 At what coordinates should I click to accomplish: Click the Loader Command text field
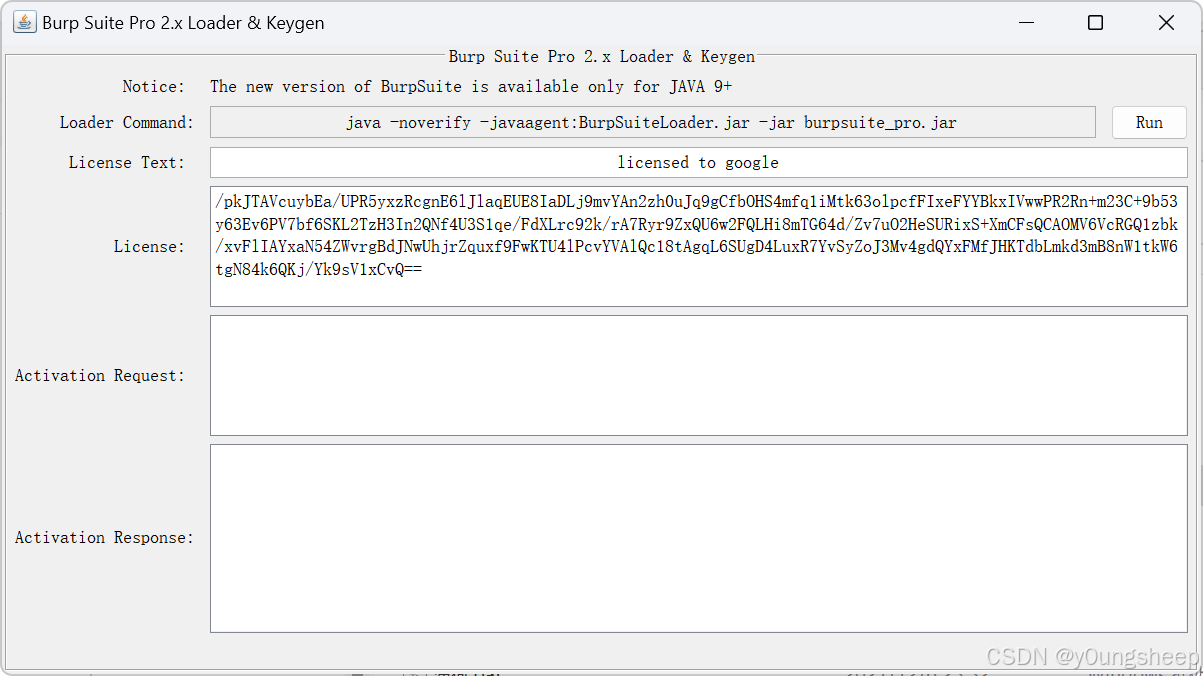coord(653,122)
